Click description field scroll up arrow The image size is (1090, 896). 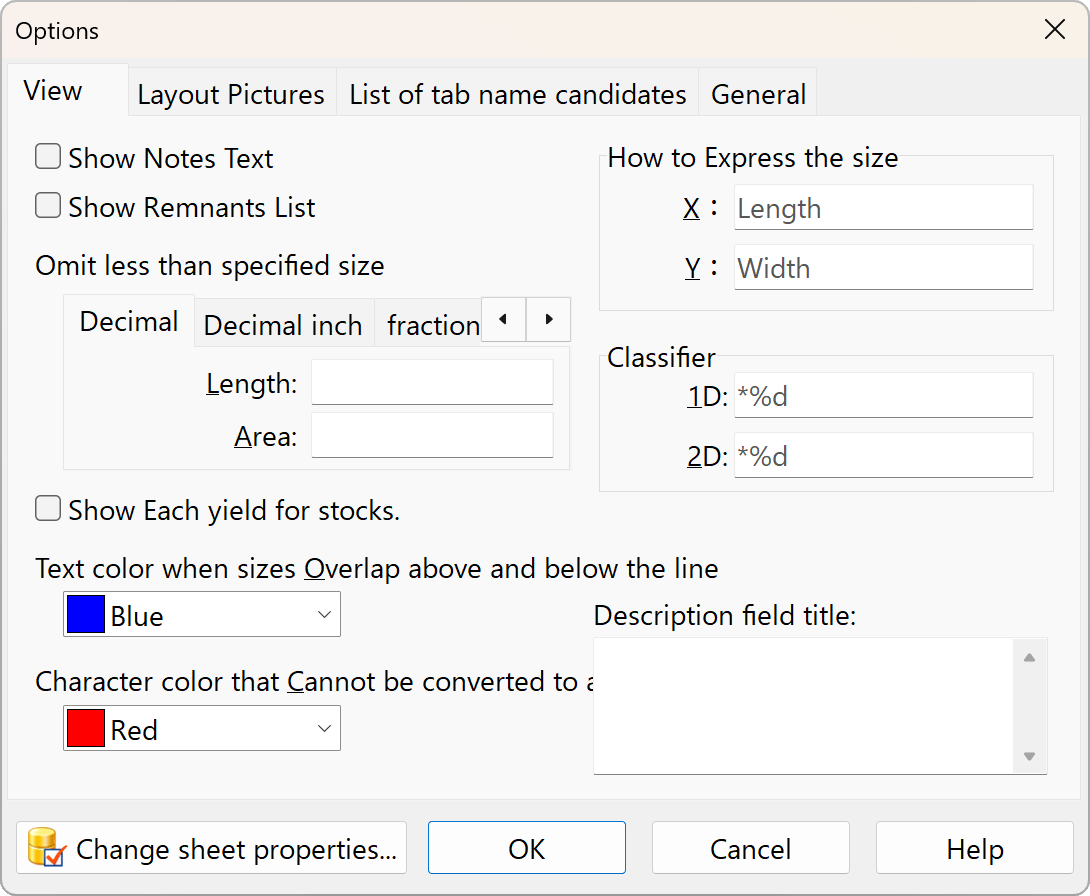coord(1029,657)
